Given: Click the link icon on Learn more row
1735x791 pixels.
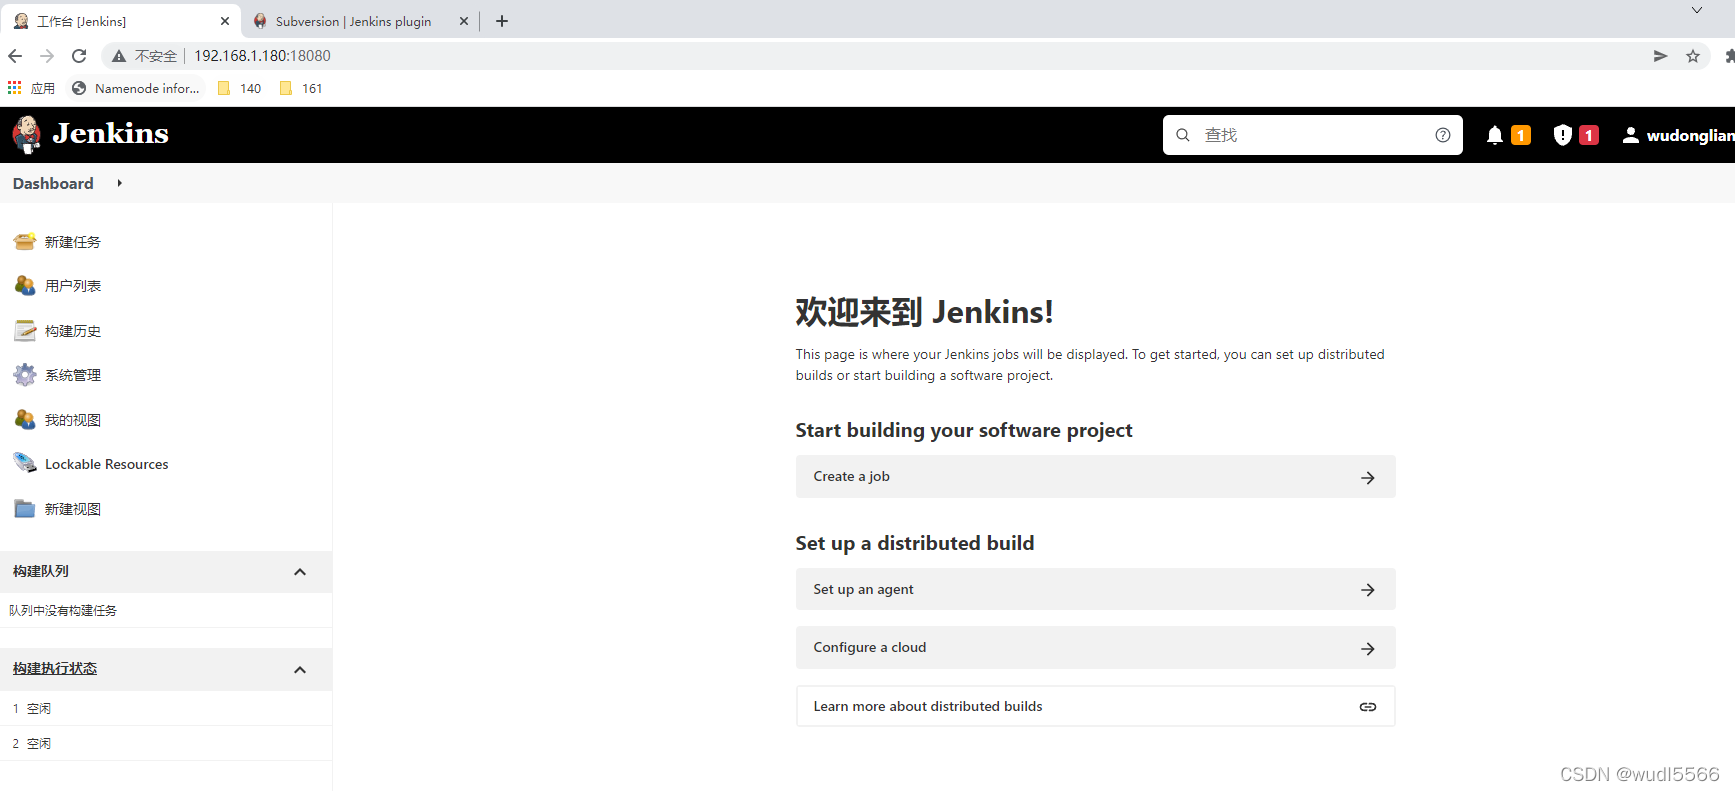Looking at the screenshot, I should point(1368,706).
